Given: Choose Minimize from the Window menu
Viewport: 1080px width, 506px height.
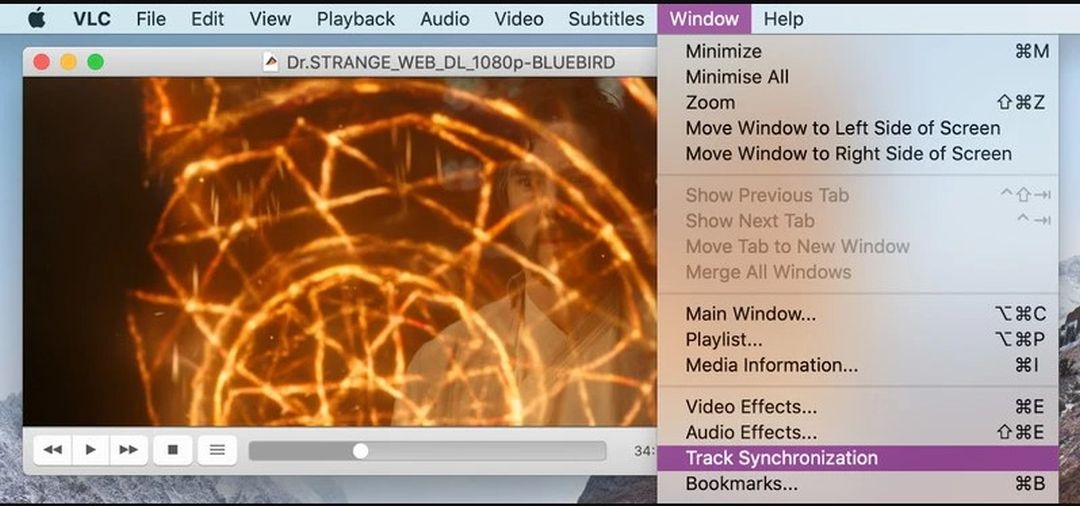Looking at the screenshot, I should [x=858, y=51].
